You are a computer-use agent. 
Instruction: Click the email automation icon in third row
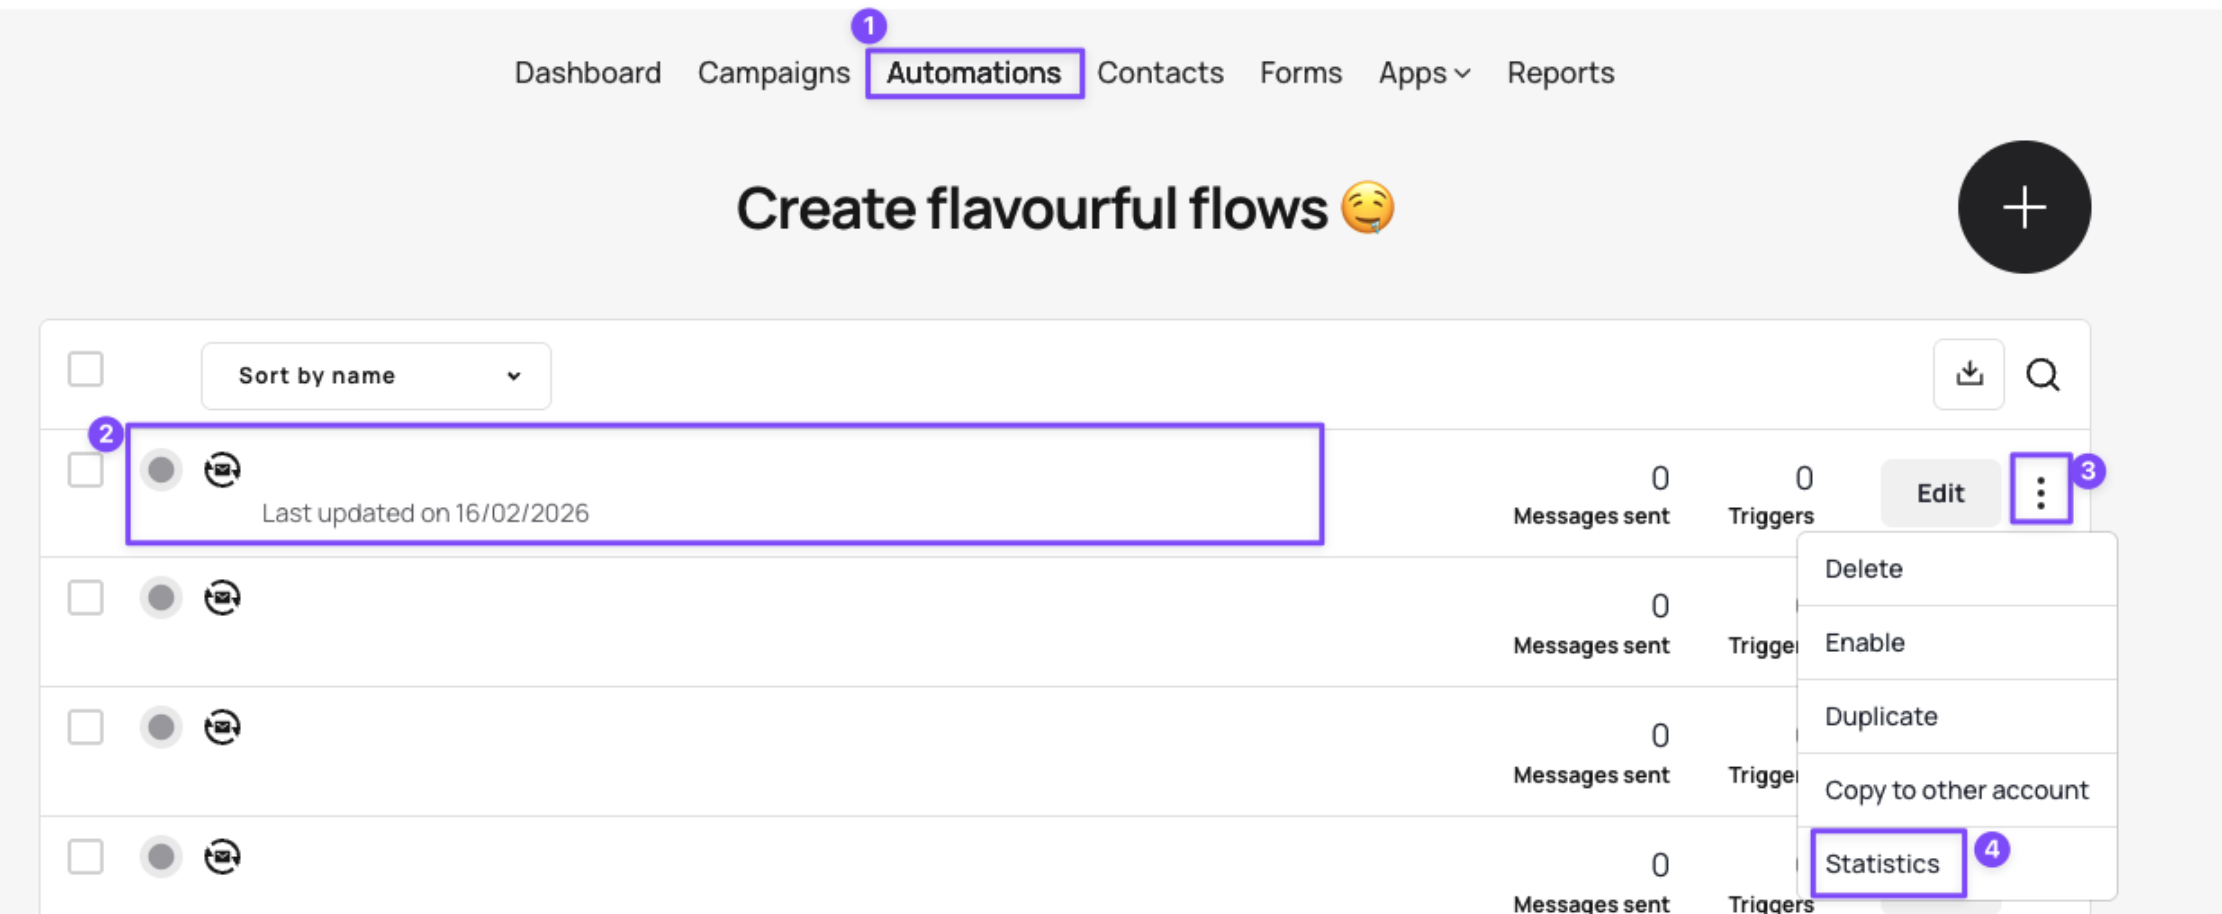point(222,727)
